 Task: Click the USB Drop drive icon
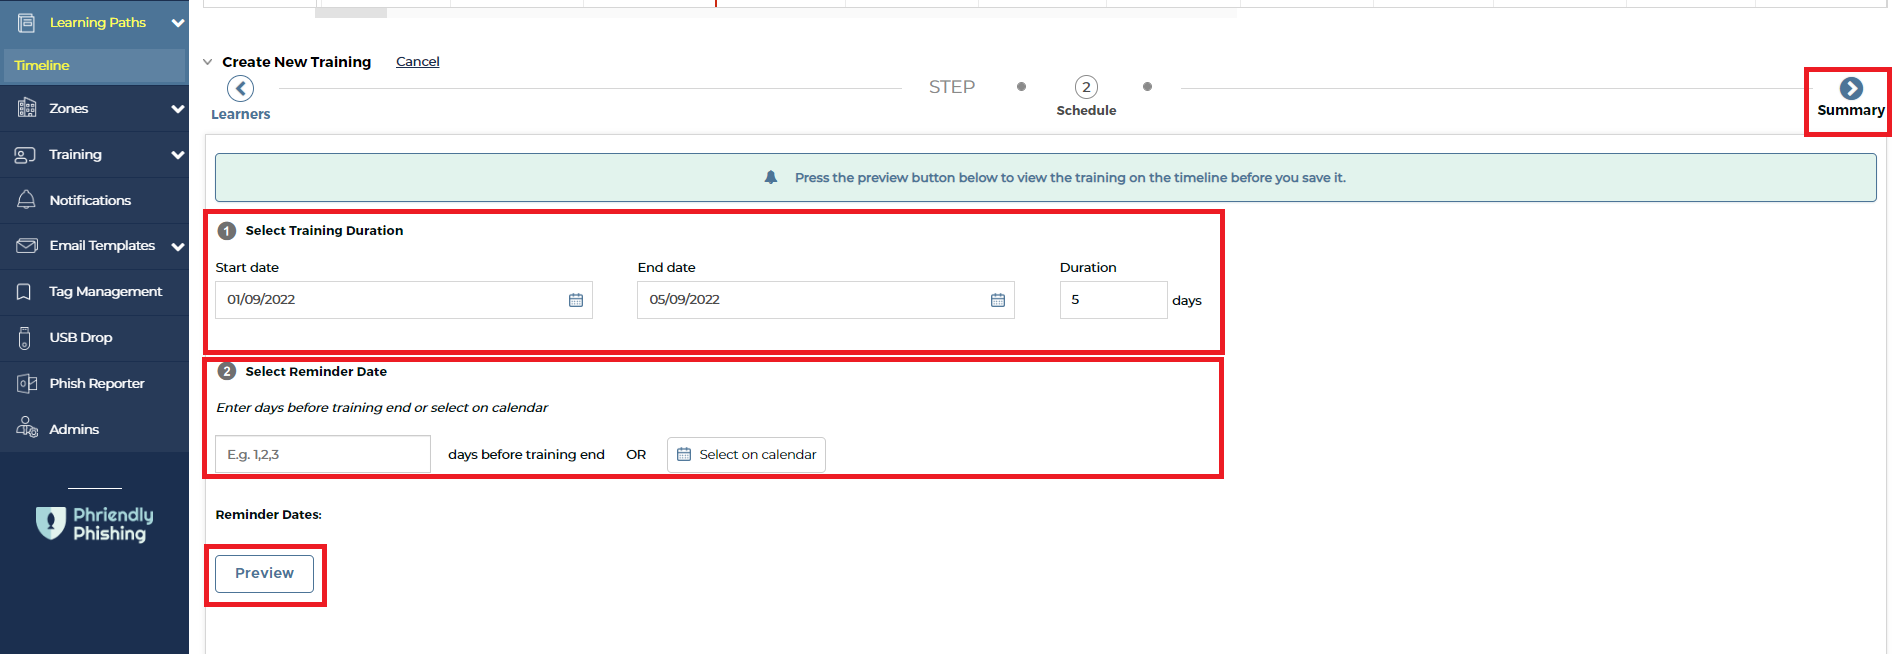(x=25, y=338)
